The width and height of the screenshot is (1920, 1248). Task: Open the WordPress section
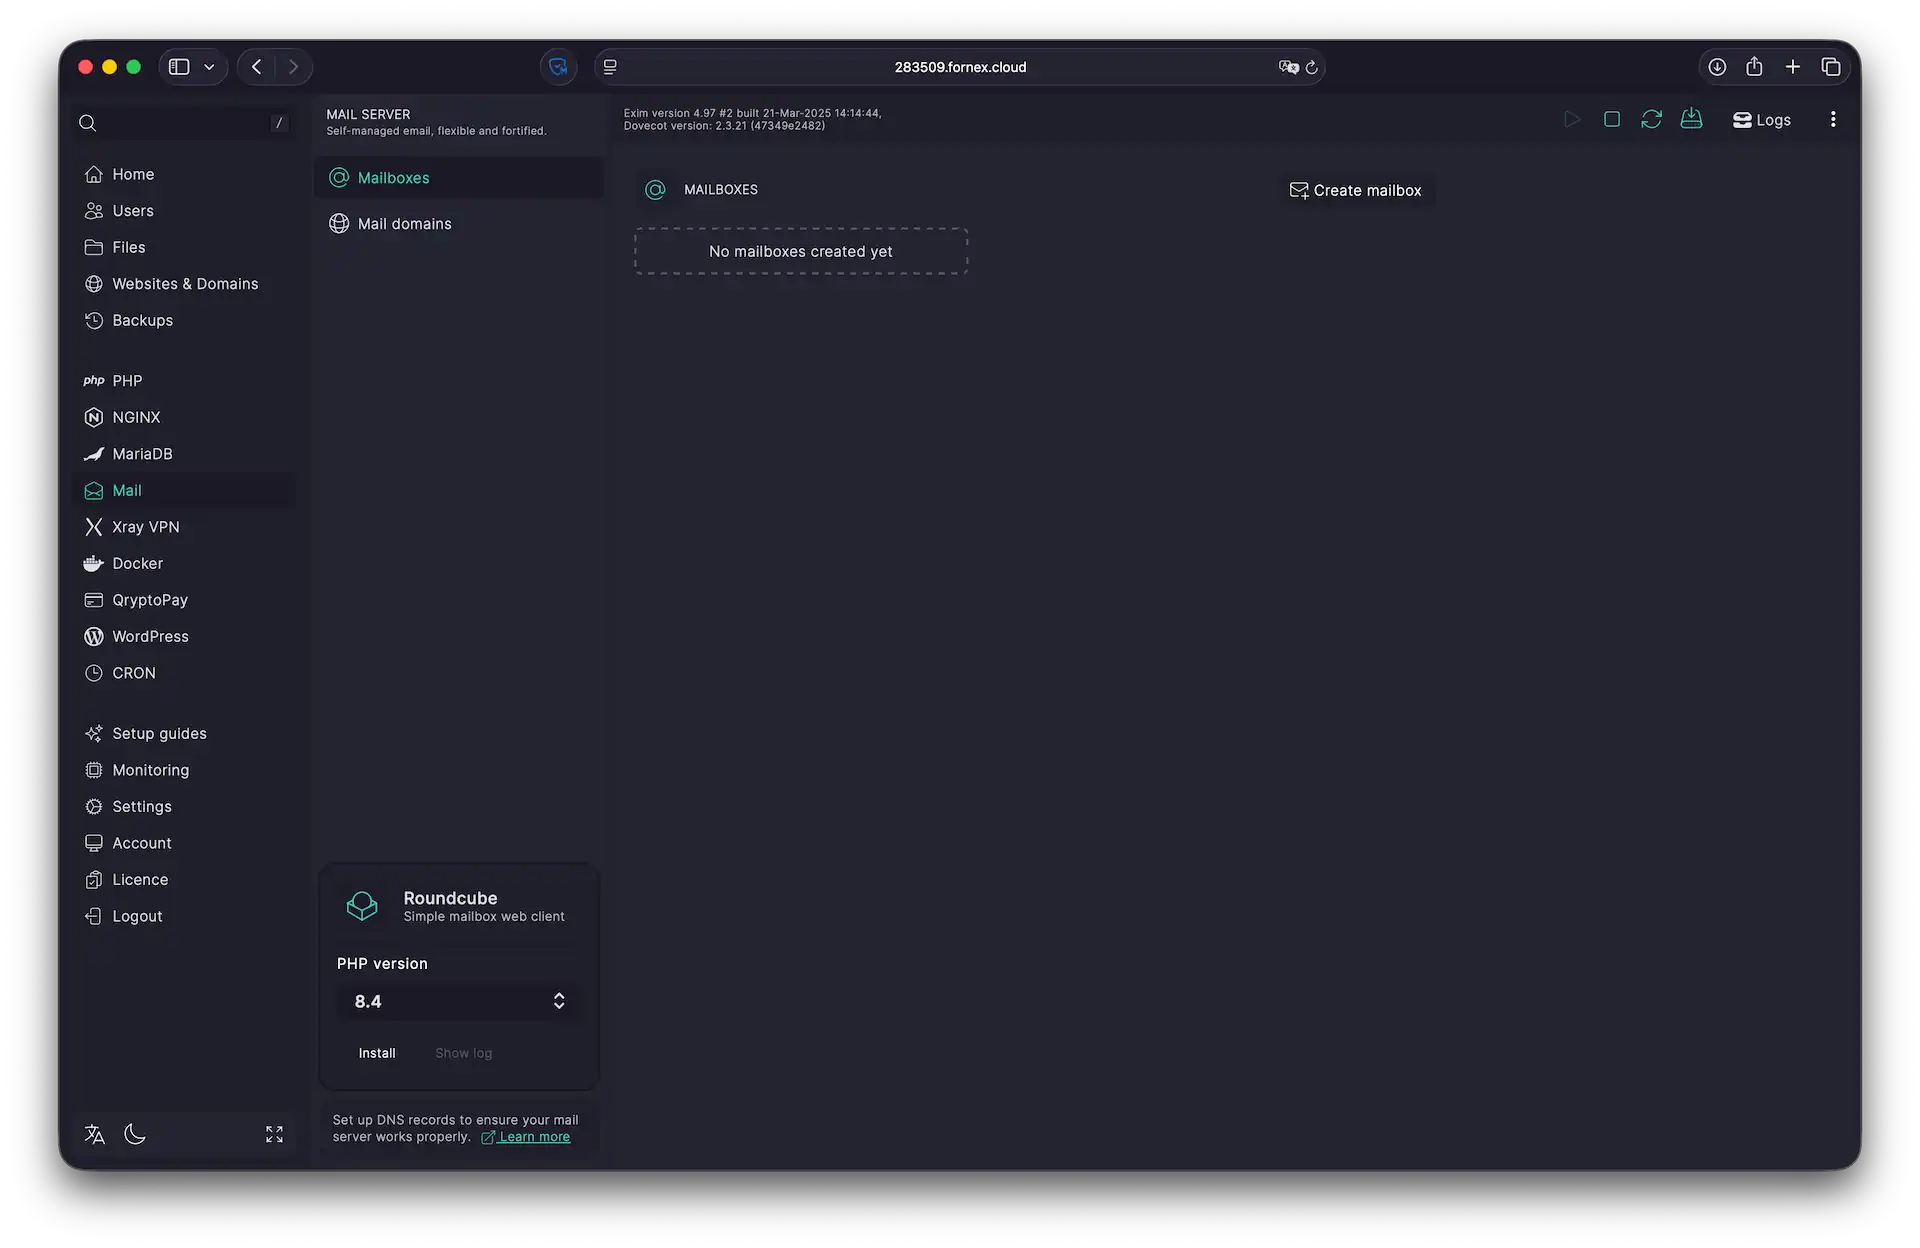[148, 636]
